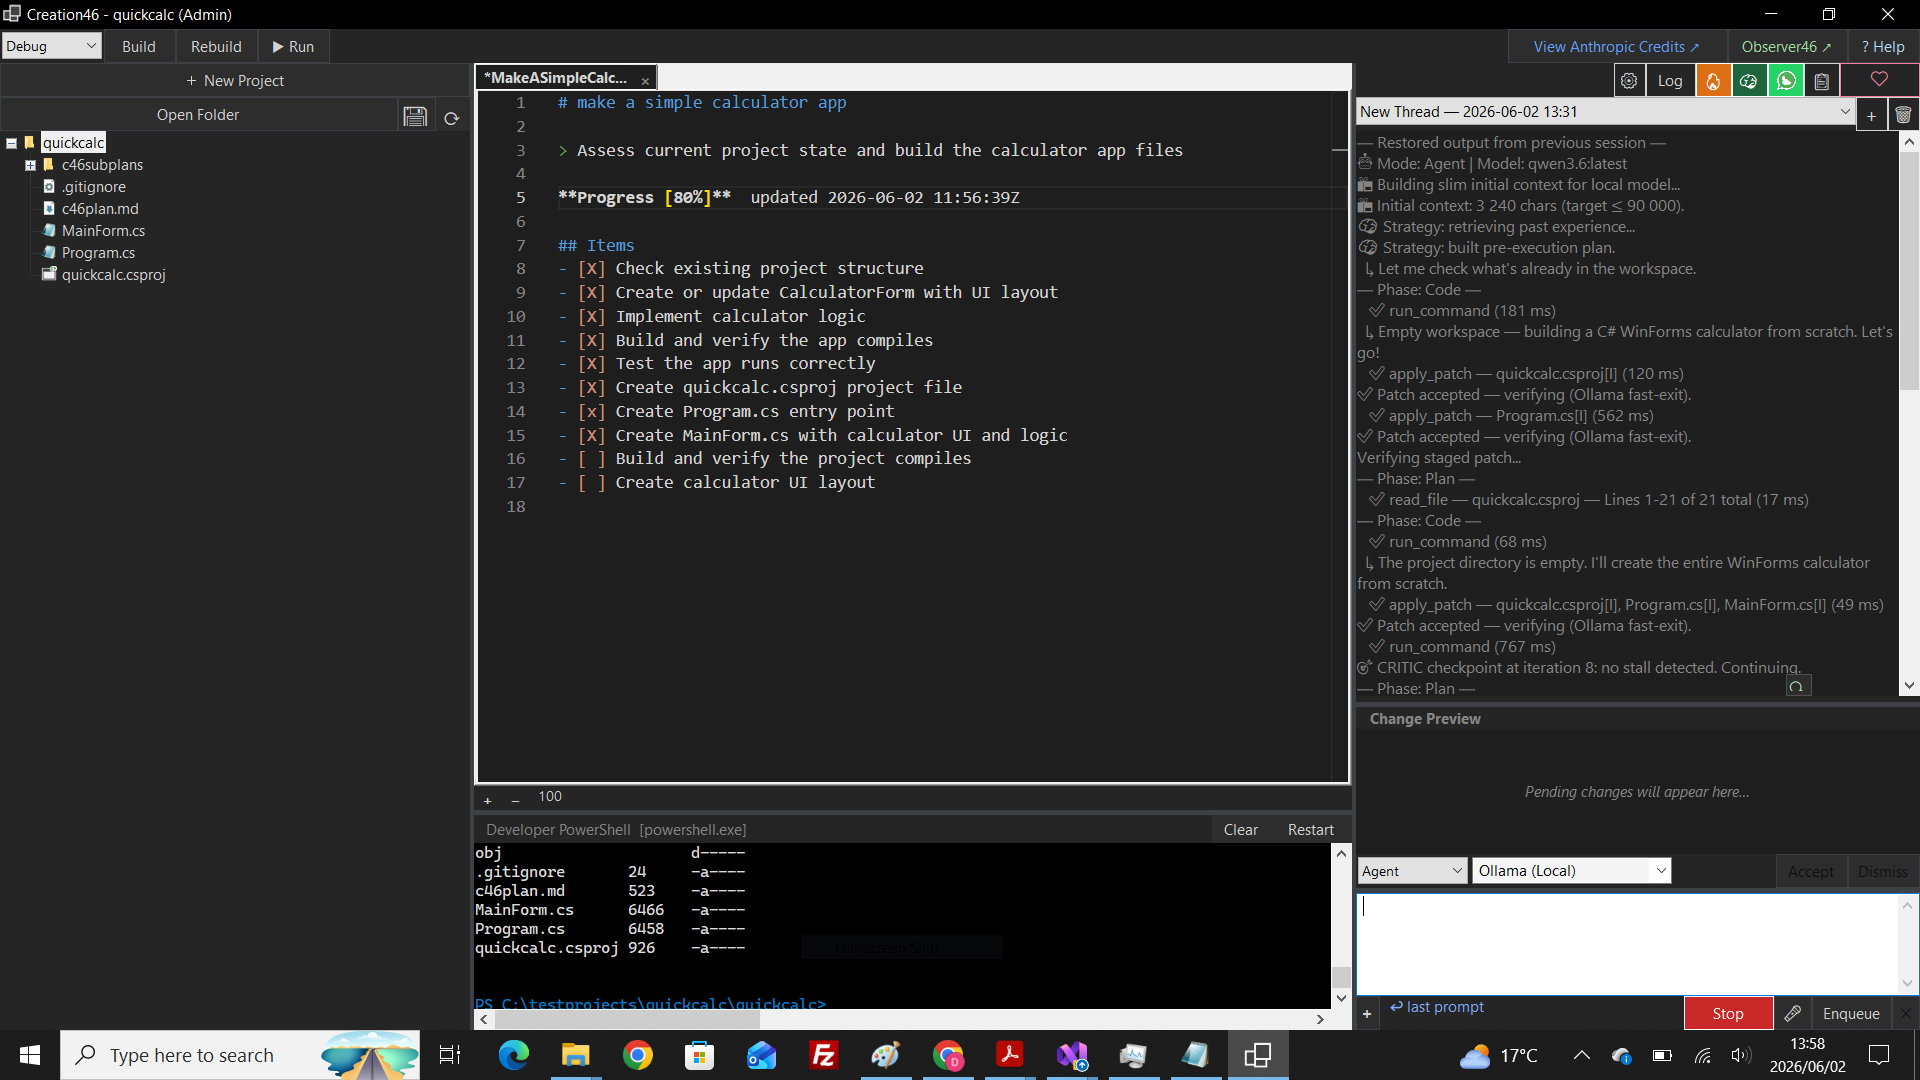Viewport: 1920px width, 1080px height.
Task: Click the small refresh icon below the agent log
Action: (1797, 686)
